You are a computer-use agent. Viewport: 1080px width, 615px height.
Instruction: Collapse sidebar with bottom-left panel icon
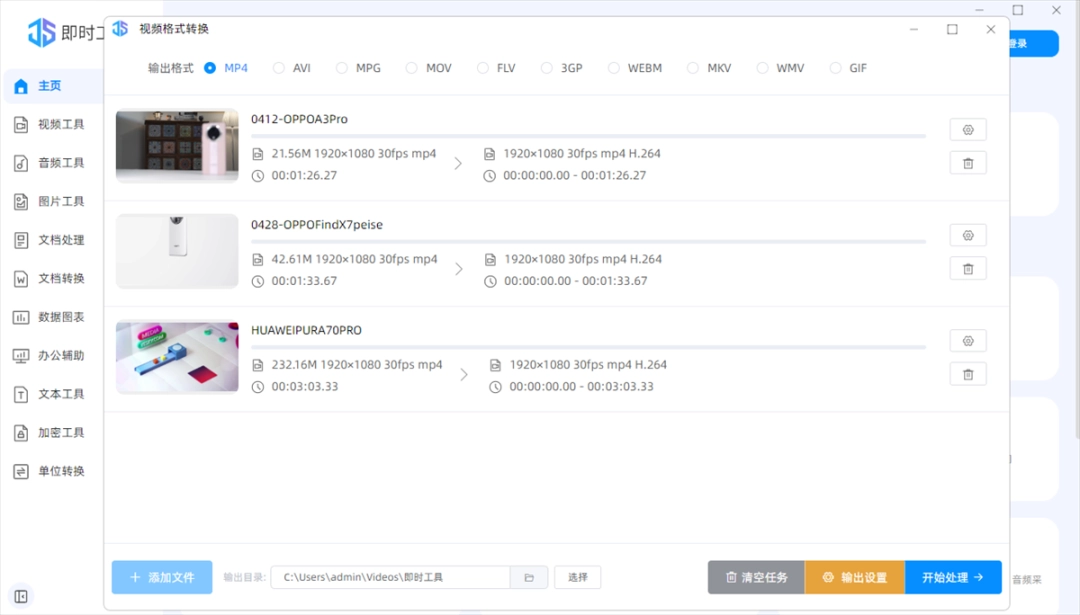pos(21,597)
